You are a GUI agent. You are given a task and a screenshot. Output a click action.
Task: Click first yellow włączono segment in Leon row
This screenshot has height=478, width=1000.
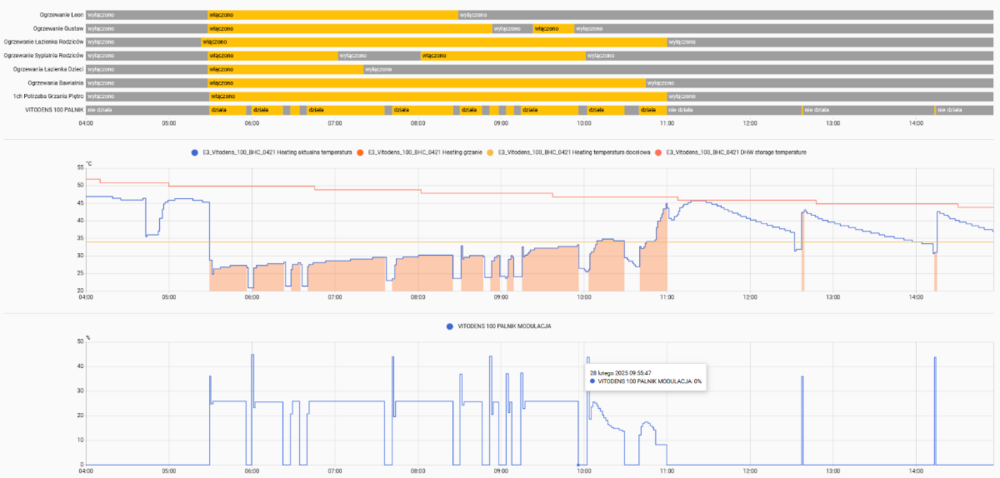[x=332, y=15]
